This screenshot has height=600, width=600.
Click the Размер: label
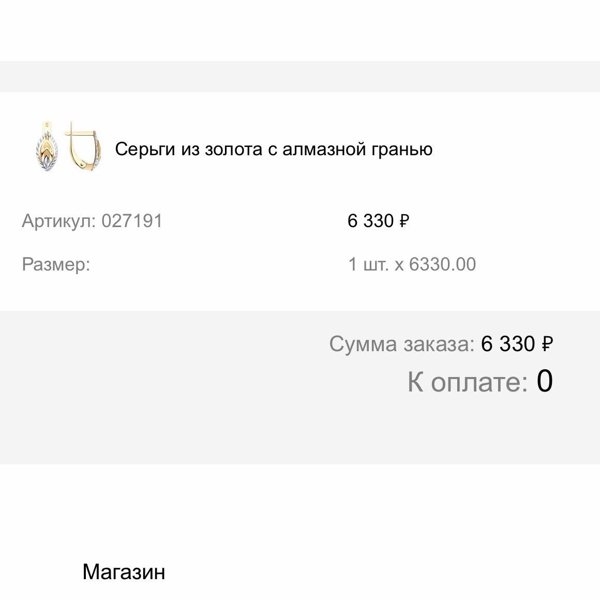point(56,264)
